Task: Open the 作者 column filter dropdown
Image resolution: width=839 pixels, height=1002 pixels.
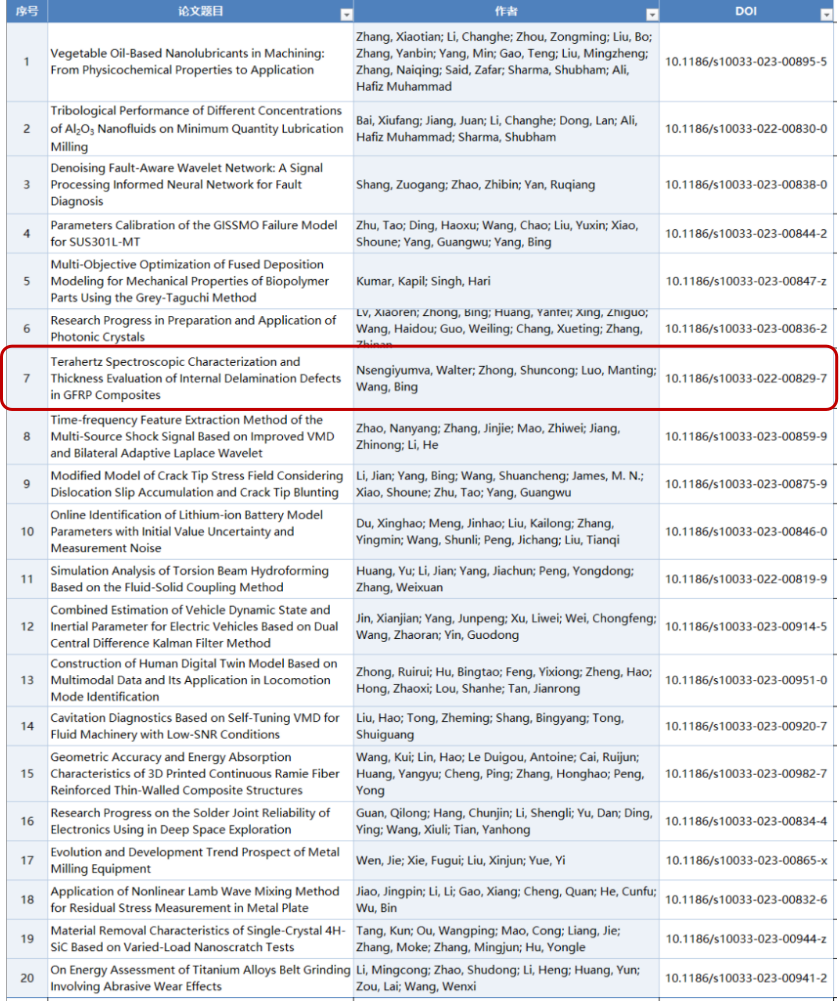Action: [x=652, y=14]
